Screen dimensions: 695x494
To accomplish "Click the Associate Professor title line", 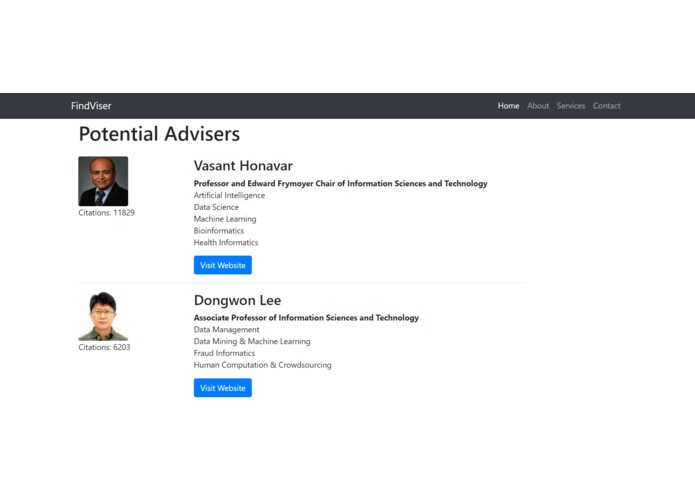I will click(x=306, y=318).
